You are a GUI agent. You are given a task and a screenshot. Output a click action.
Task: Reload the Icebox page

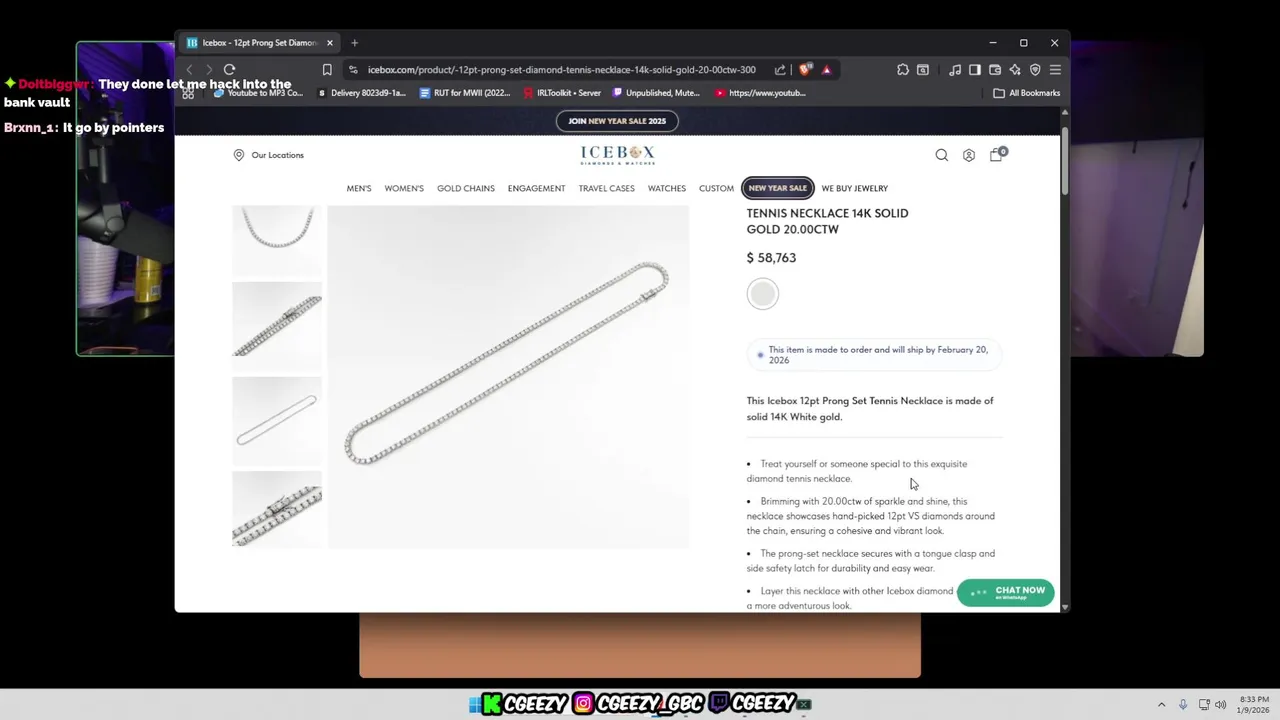tap(229, 70)
